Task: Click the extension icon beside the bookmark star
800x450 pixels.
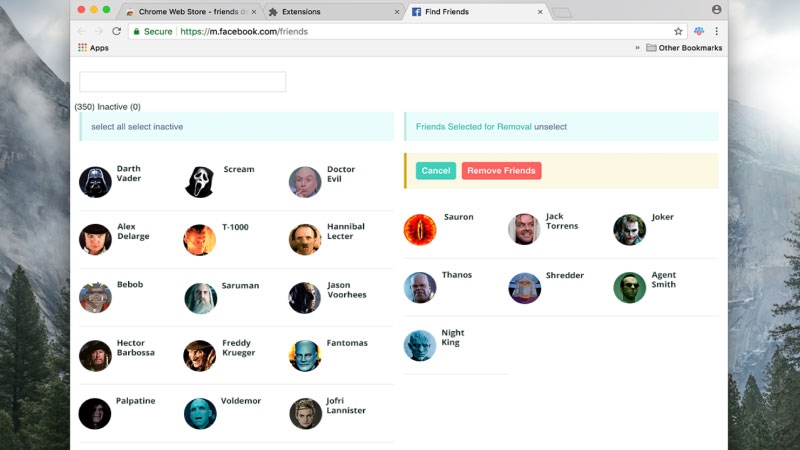Action: [x=699, y=31]
